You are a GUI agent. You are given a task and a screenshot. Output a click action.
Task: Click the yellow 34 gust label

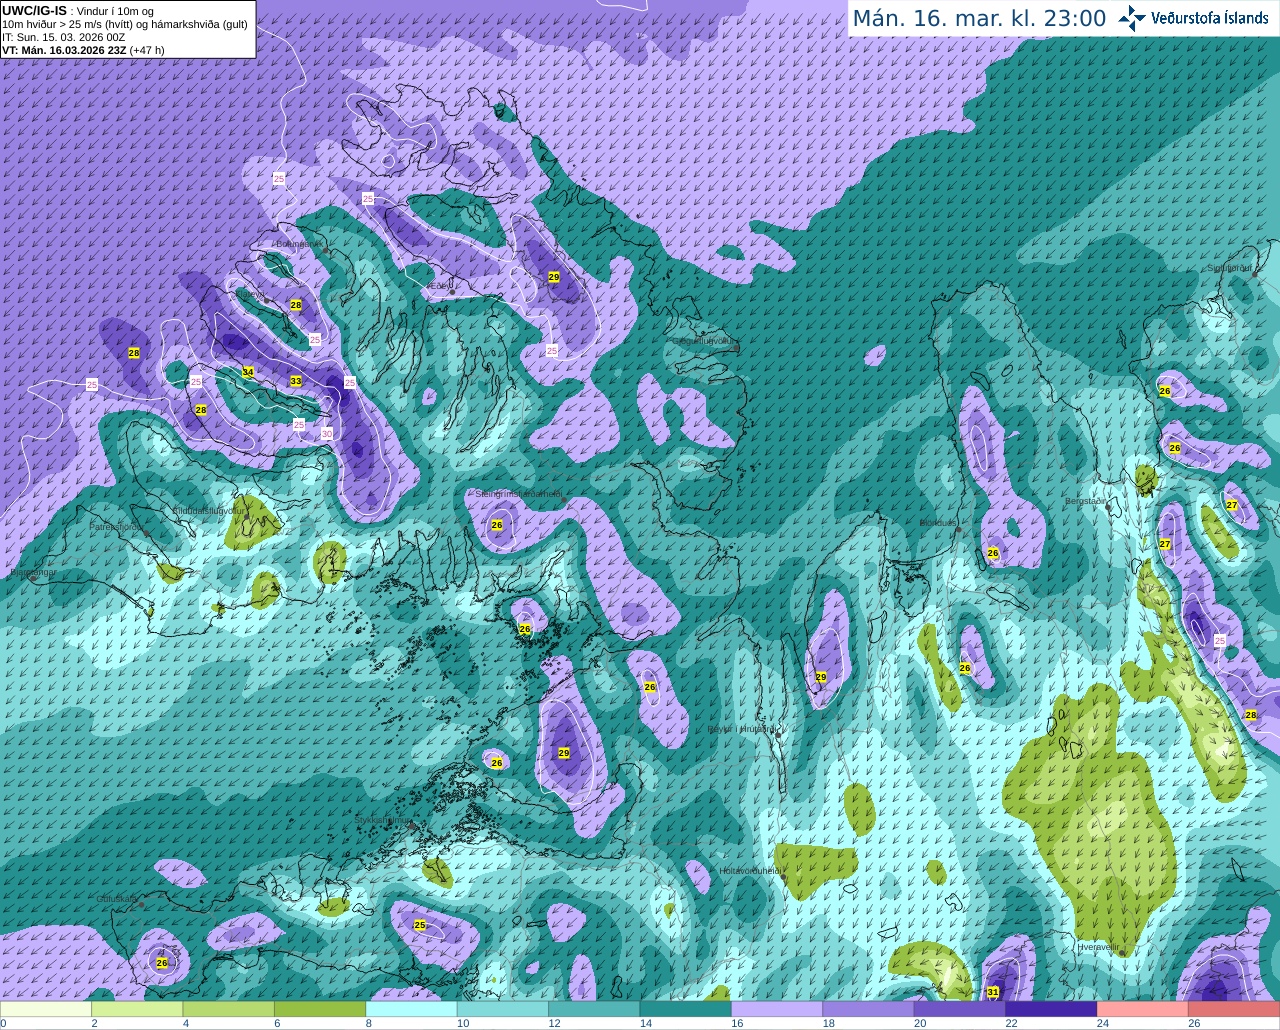tap(248, 372)
